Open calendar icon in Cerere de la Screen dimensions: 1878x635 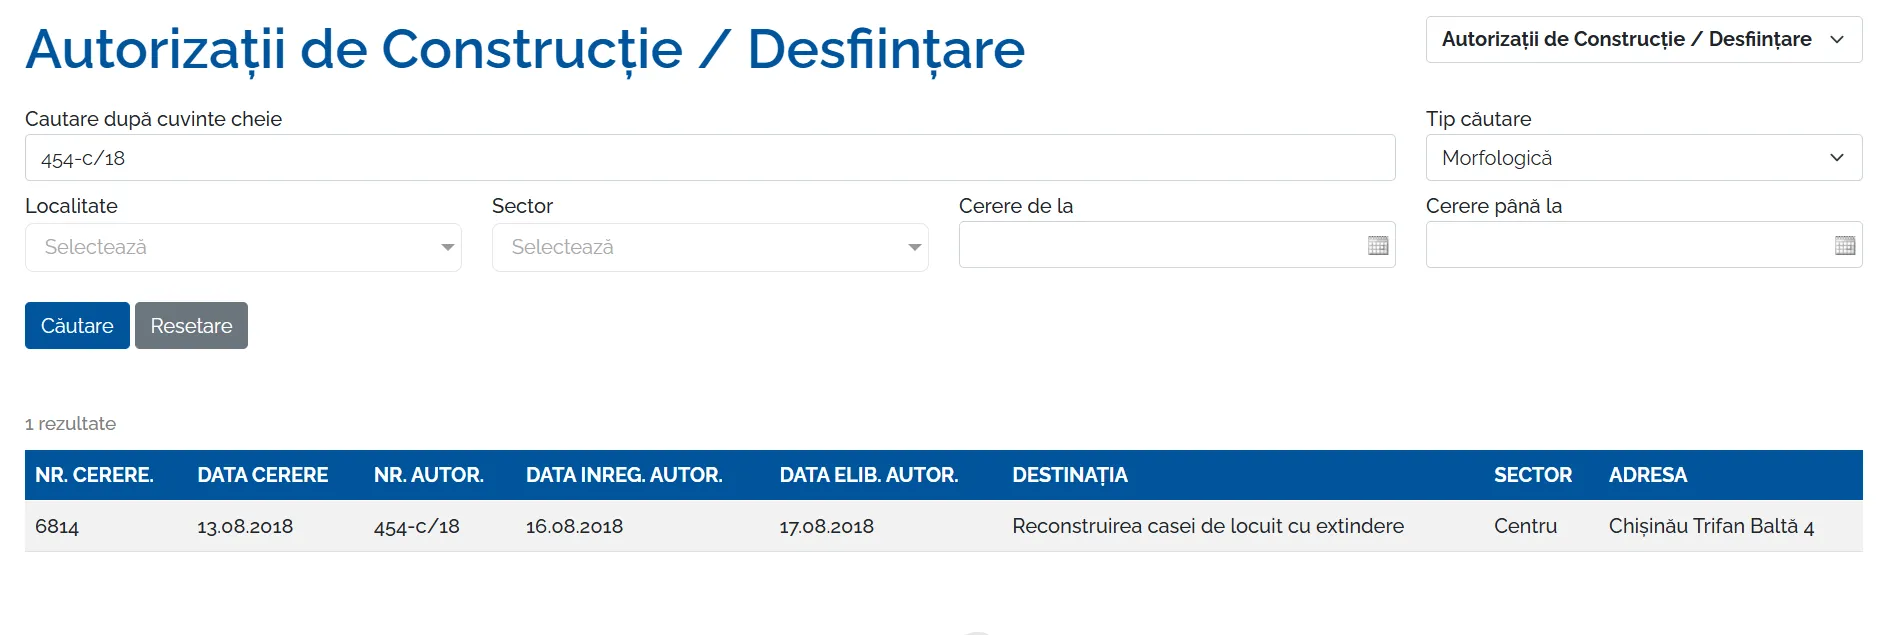click(1377, 246)
